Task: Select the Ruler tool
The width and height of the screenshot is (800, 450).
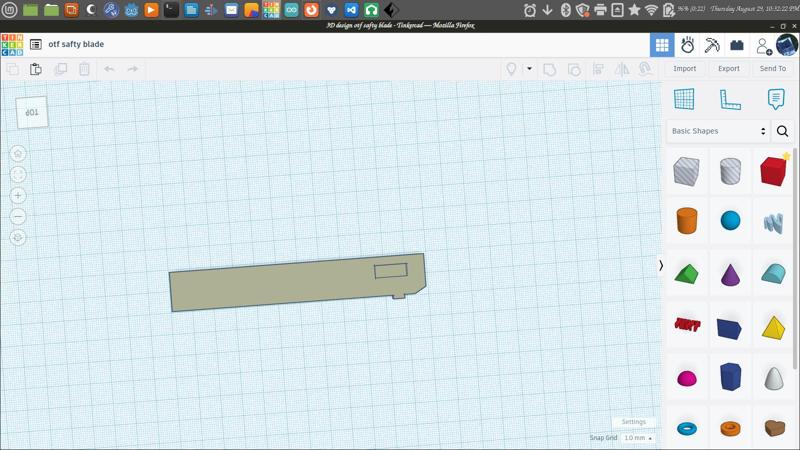Action: [730, 99]
